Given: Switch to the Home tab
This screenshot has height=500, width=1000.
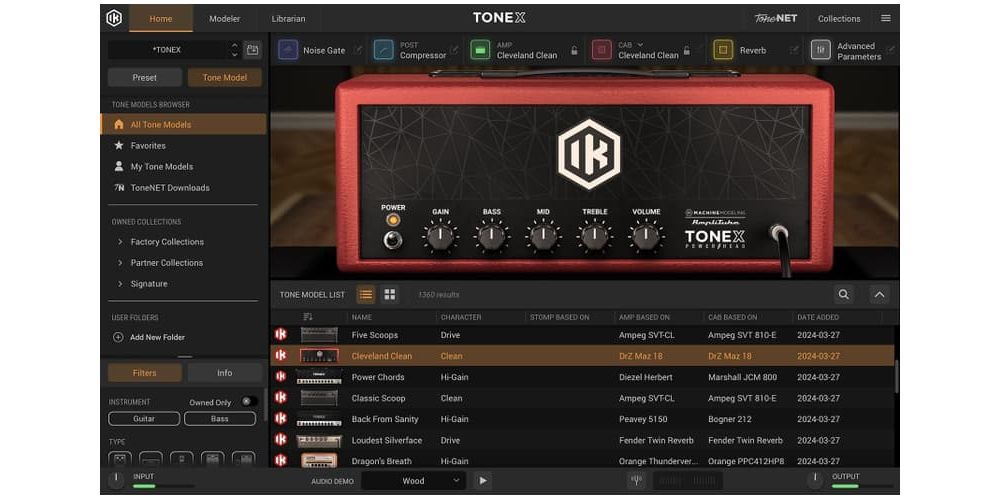Looking at the screenshot, I should tap(161, 18).
